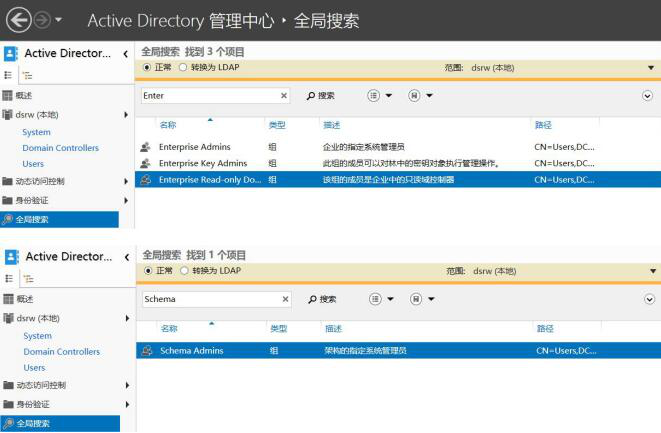The height and width of the screenshot is (433, 661).
Task: Expand dsrw (本地) arrow in lower pane
Action: point(127,318)
